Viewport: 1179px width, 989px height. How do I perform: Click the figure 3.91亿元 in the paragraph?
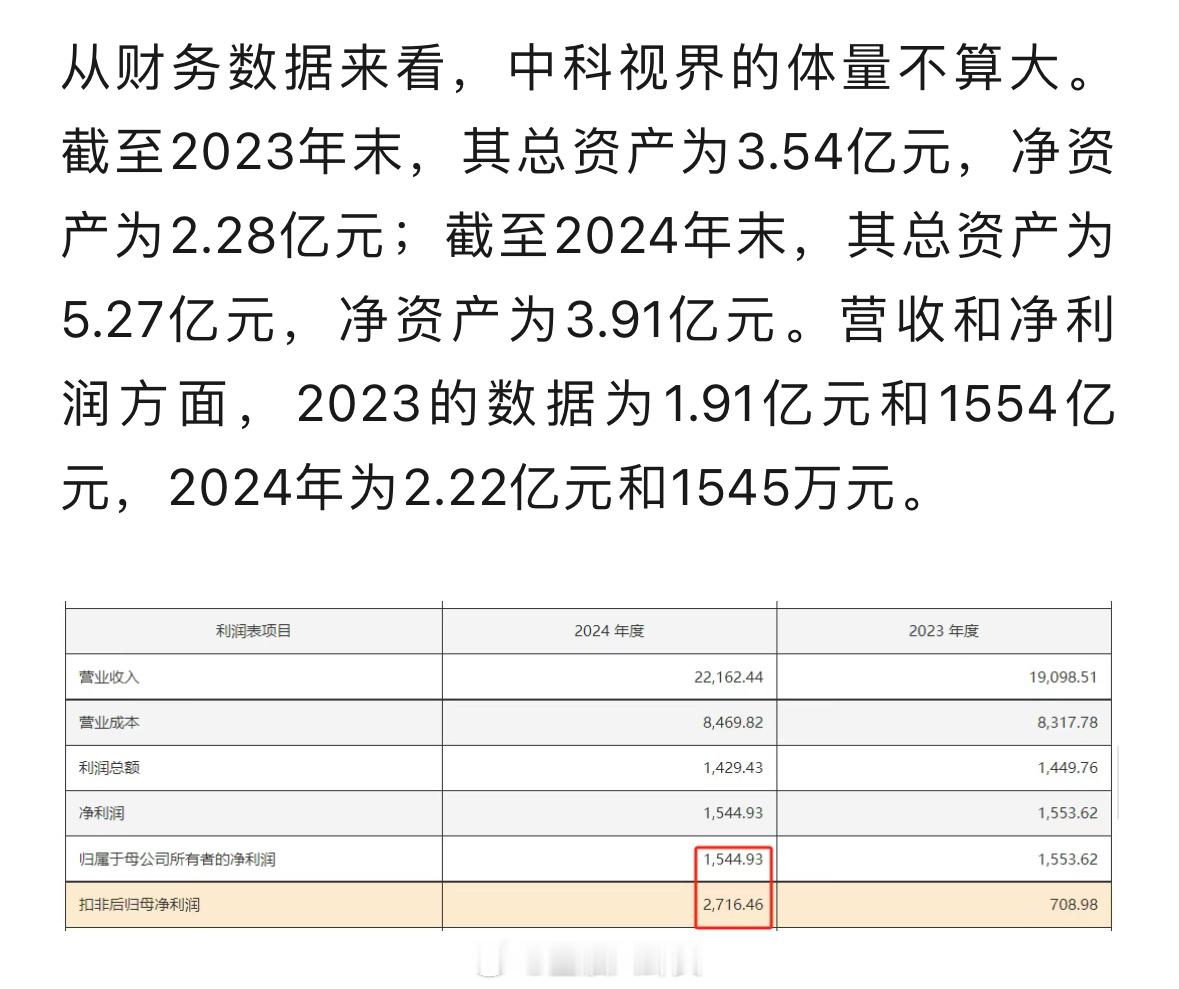[x=671, y=320]
